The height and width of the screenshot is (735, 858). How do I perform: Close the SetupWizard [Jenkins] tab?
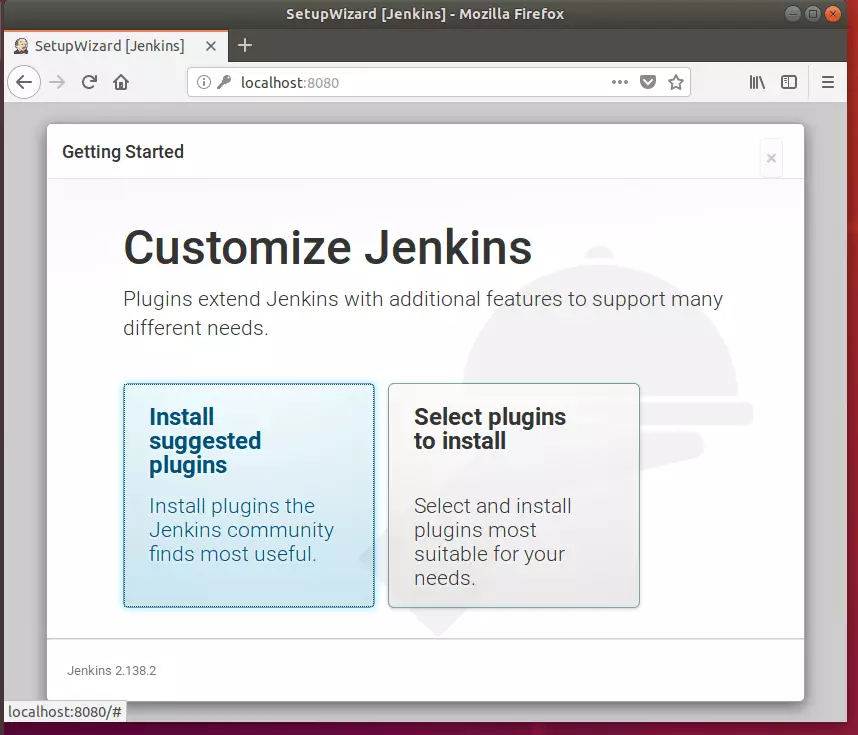pos(211,46)
